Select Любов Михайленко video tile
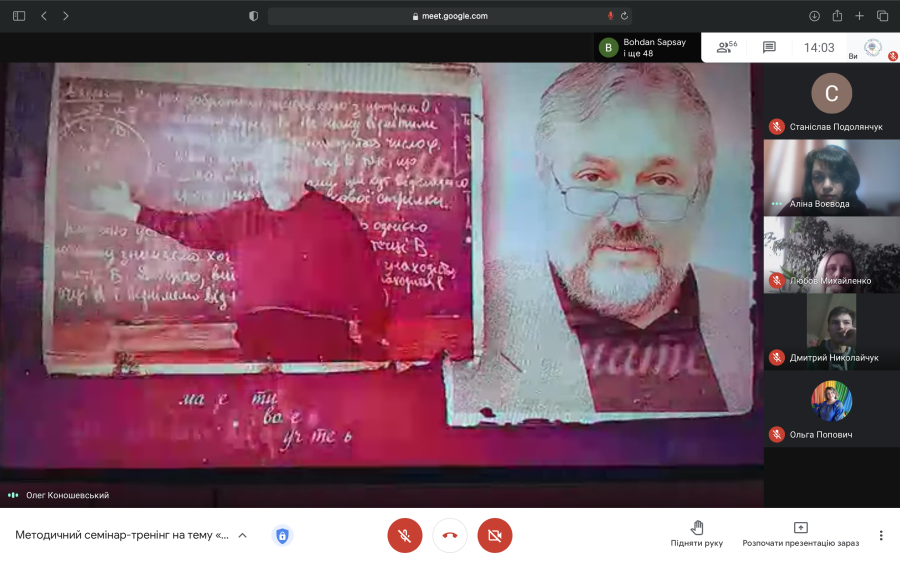Screen dimensions: 900x563 tap(832, 254)
